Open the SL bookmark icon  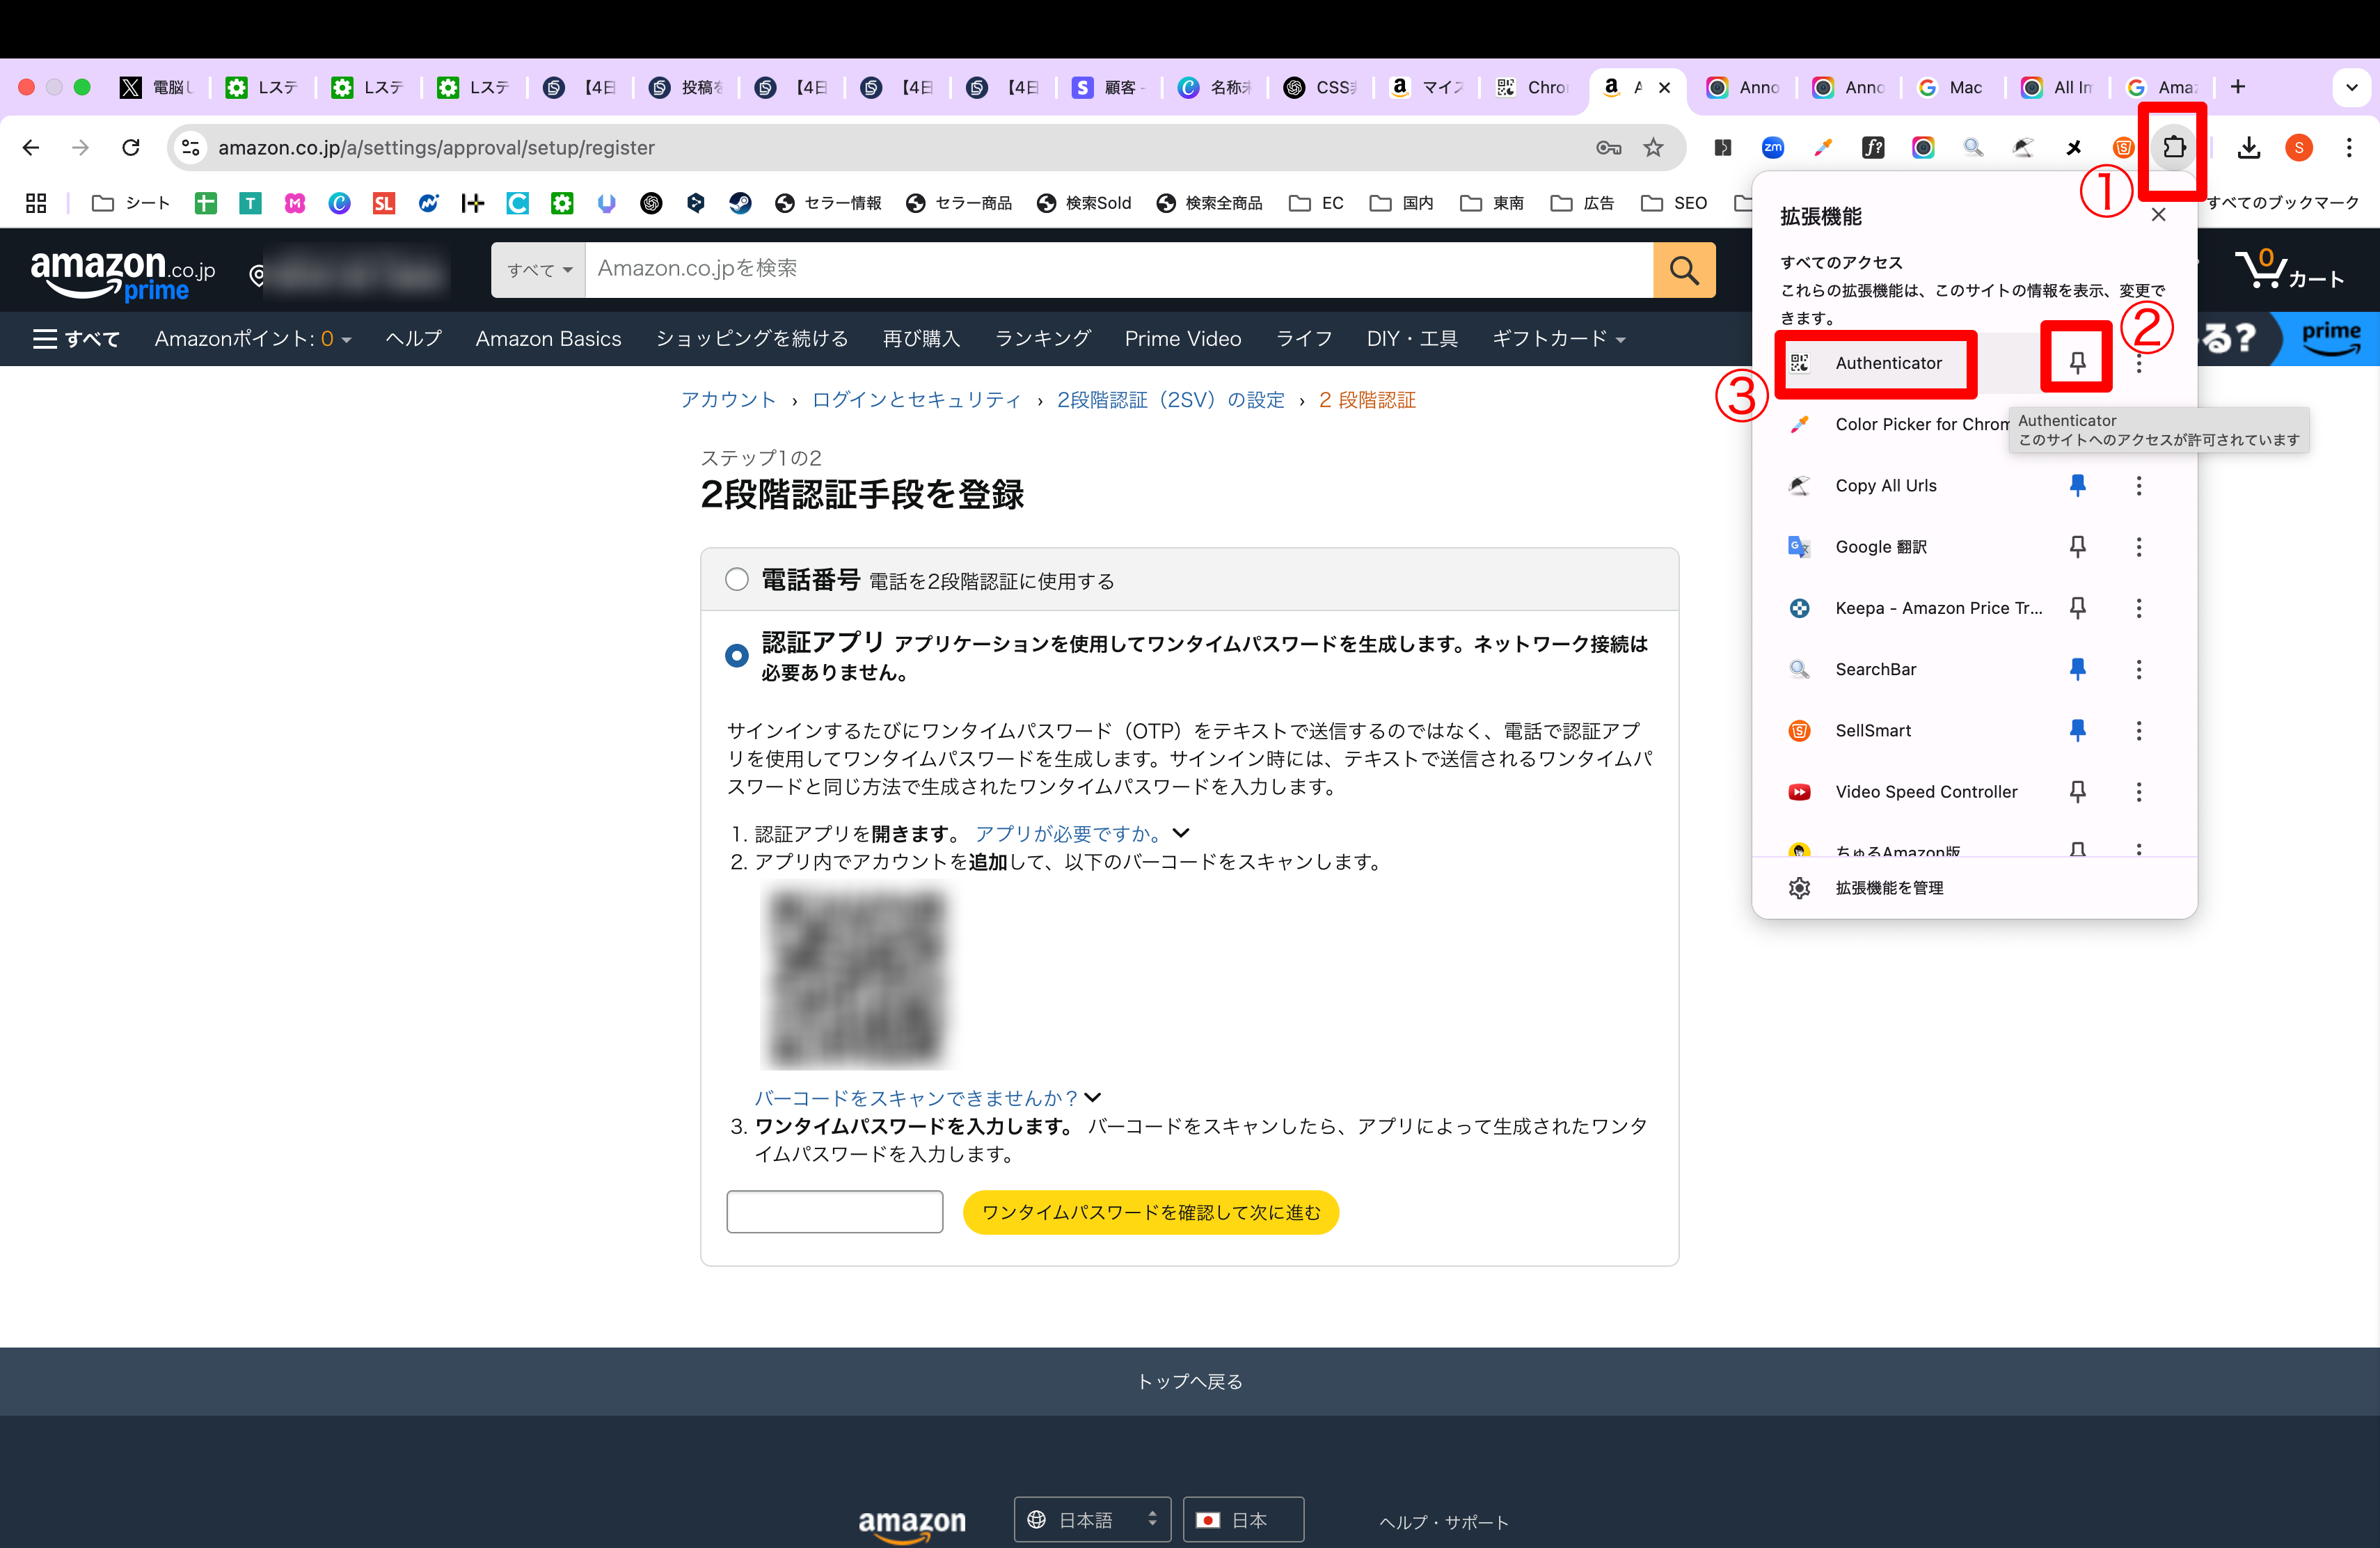pyautogui.click(x=384, y=203)
